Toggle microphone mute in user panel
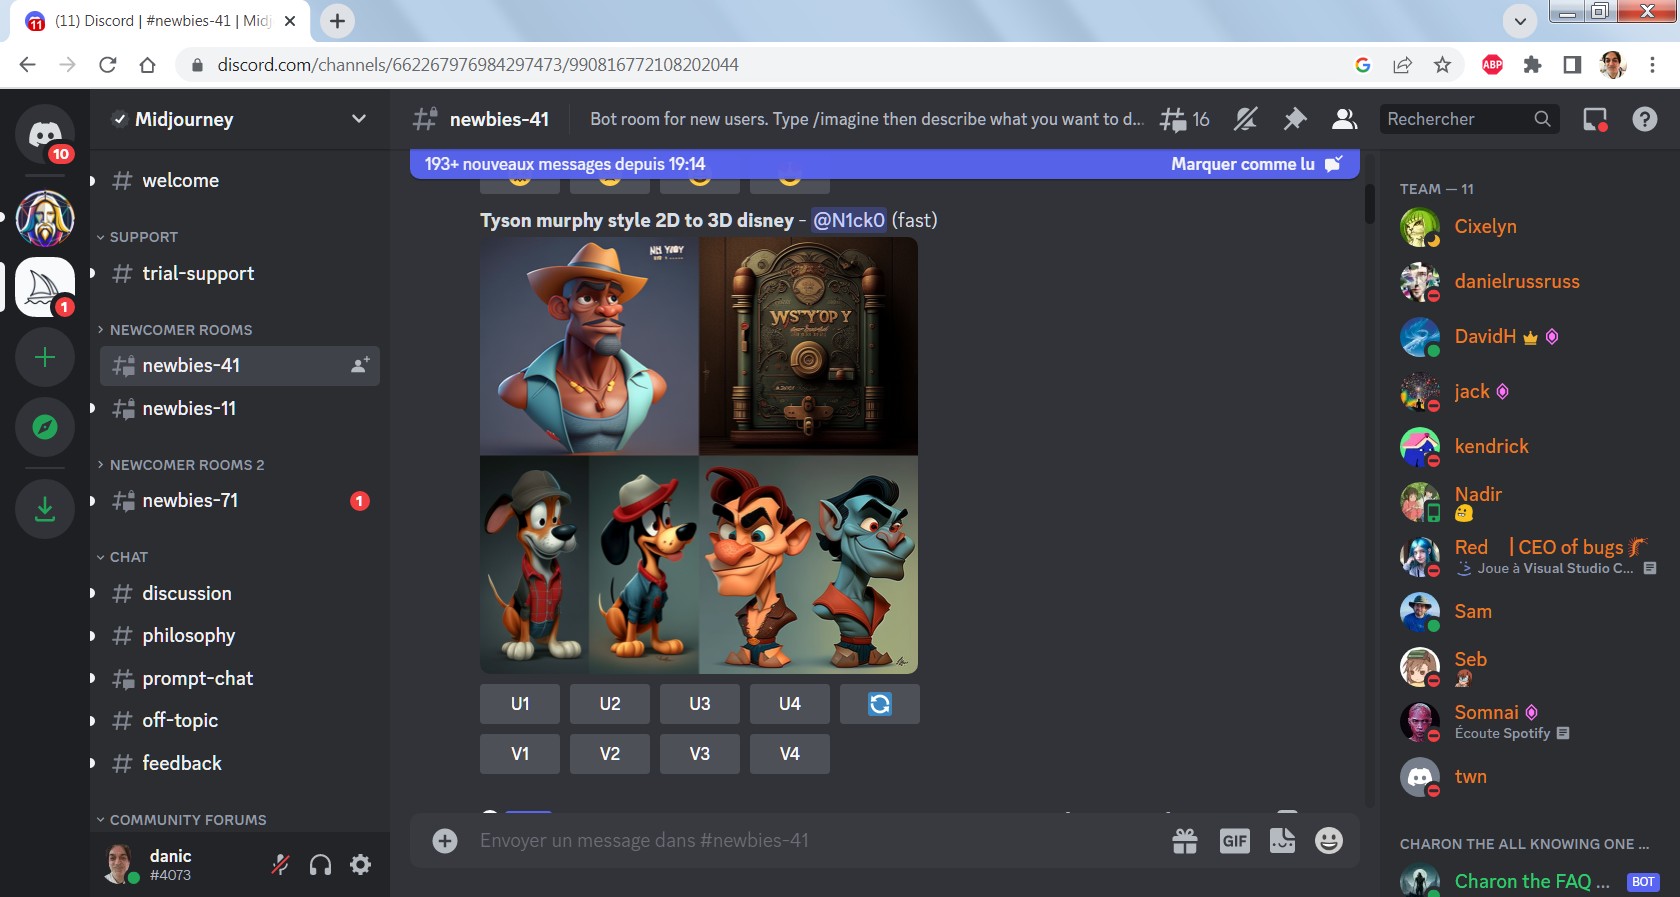Image resolution: width=1680 pixels, height=897 pixels. tap(281, 865)
